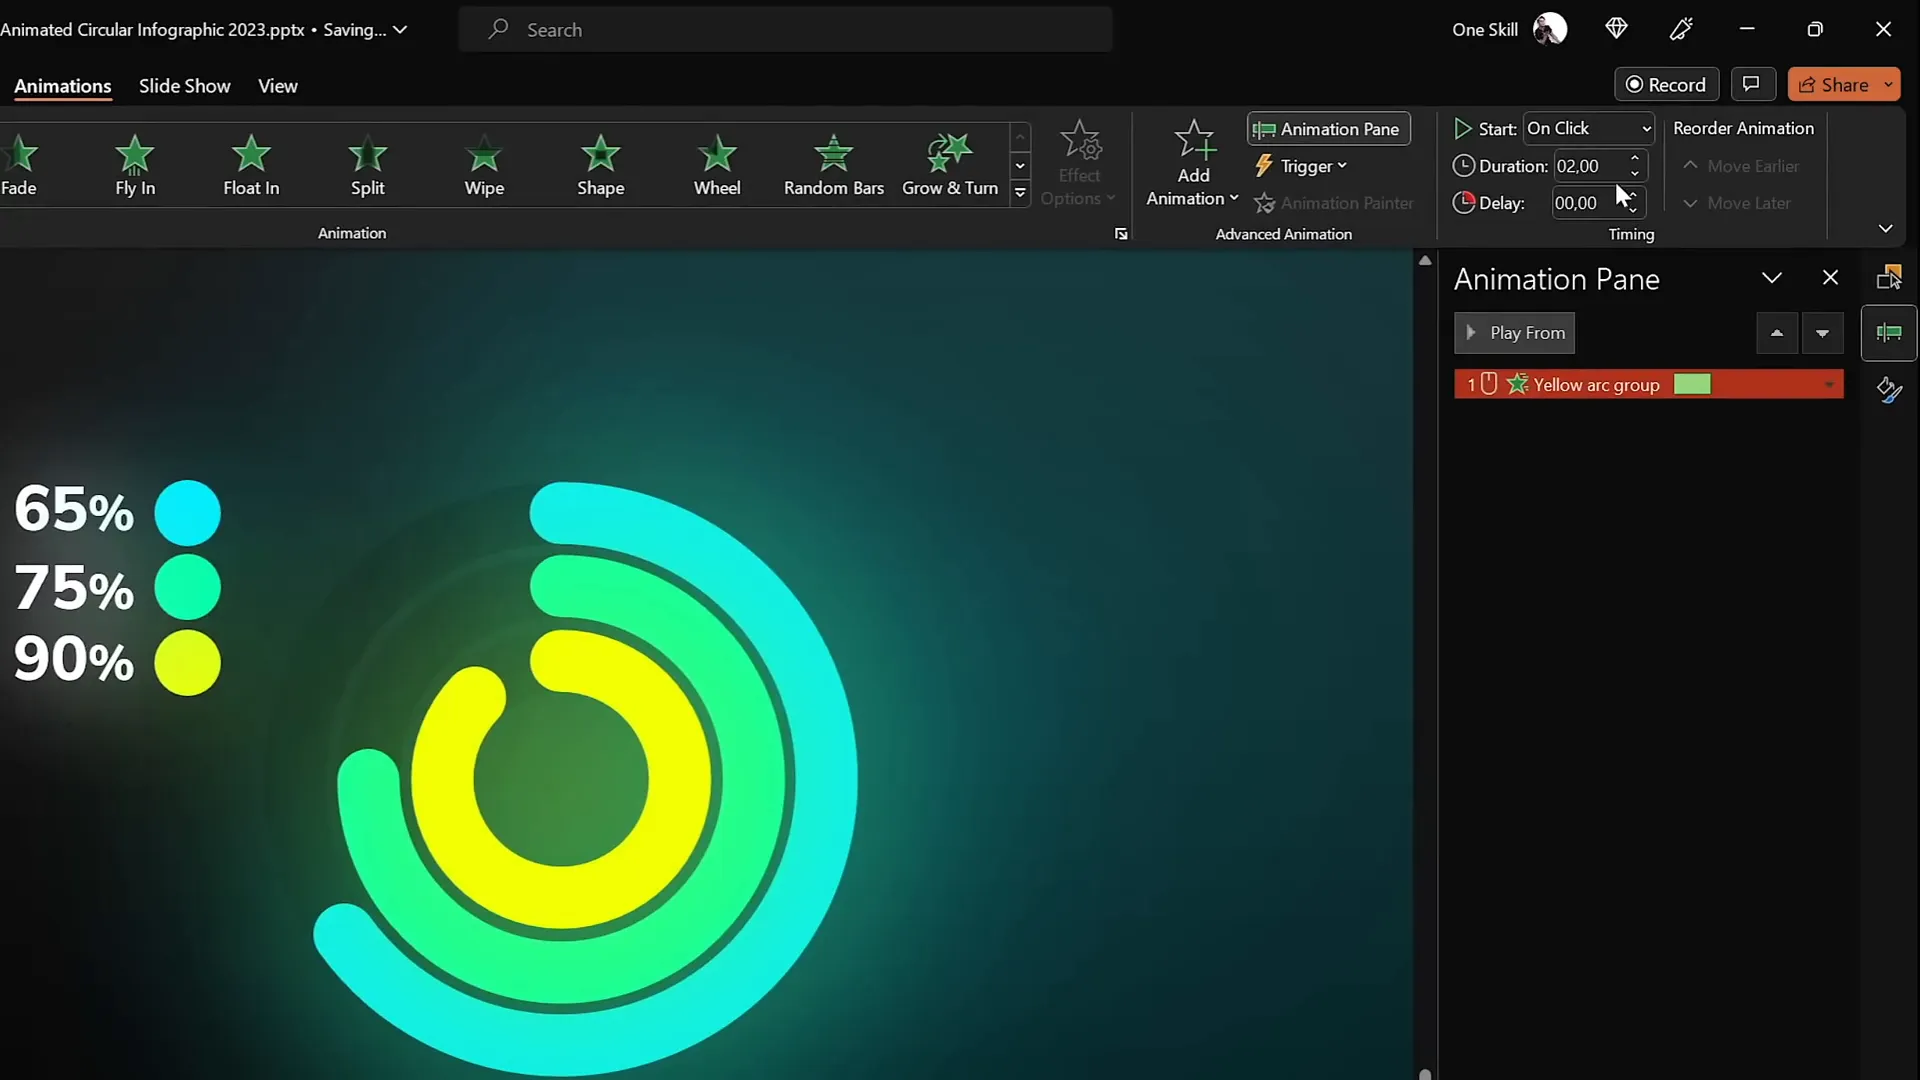Click the Microsoft 365 premium diamond icon
The height and width of the screenshot is (1080, 1920).
click(x=1616, y=29)
